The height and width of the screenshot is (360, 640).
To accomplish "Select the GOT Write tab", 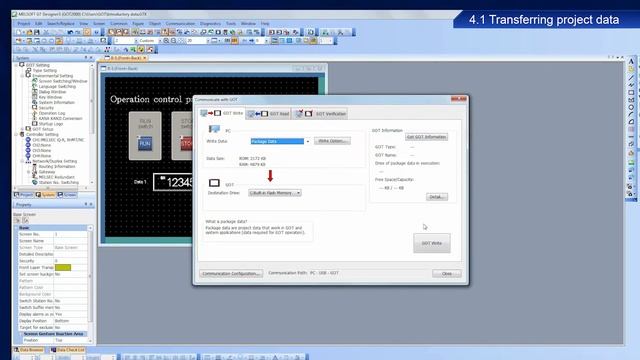I will [222, 113].
